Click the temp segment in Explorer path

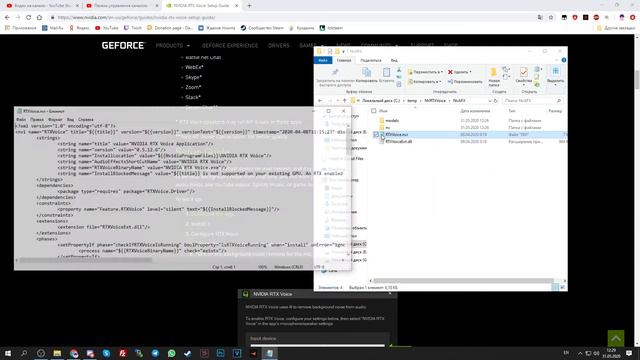(412, 100)
